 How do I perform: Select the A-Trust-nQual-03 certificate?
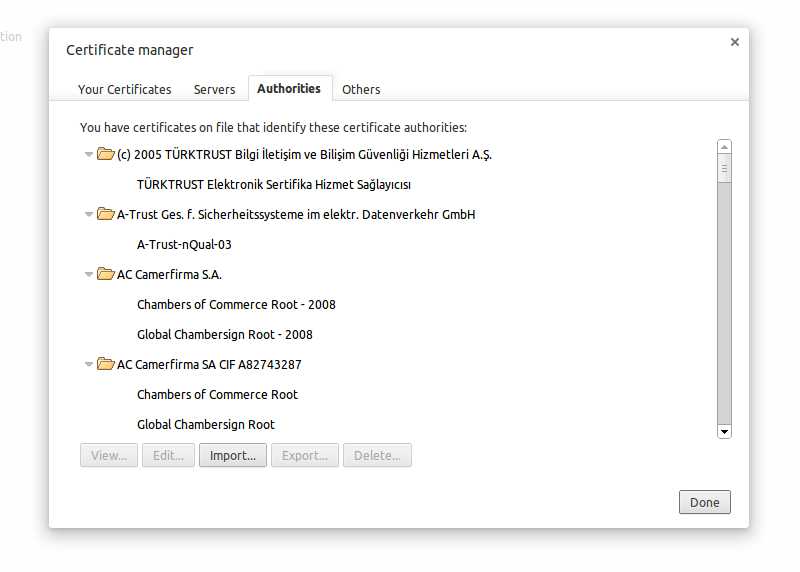(184, 245)
